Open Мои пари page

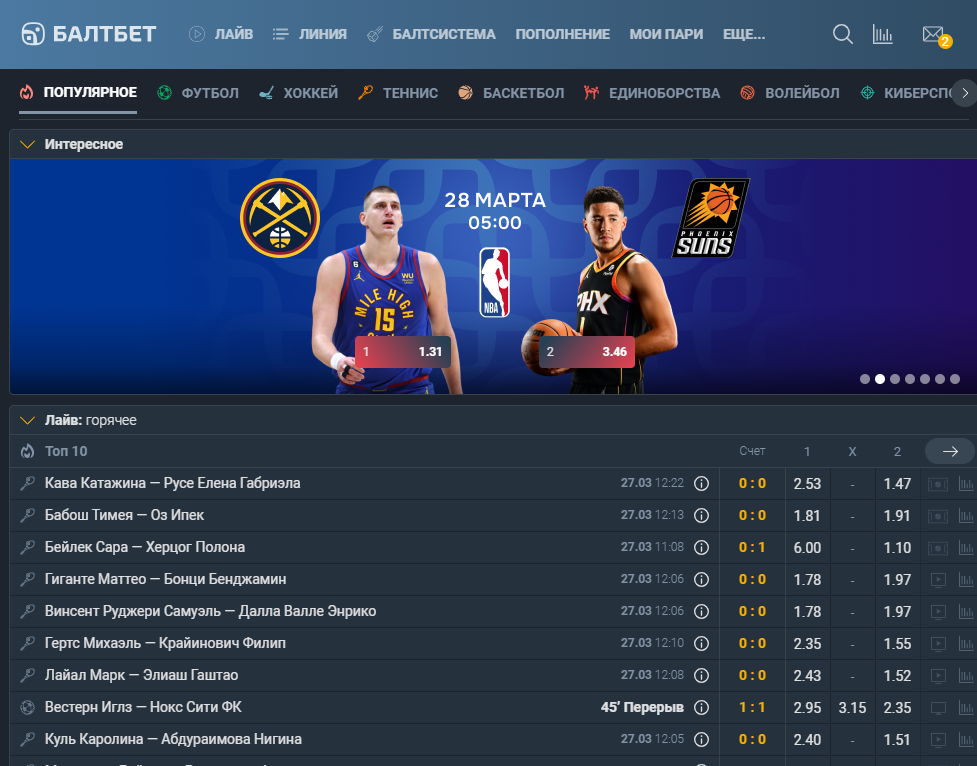pyautogui.click(x=666, y=34)
